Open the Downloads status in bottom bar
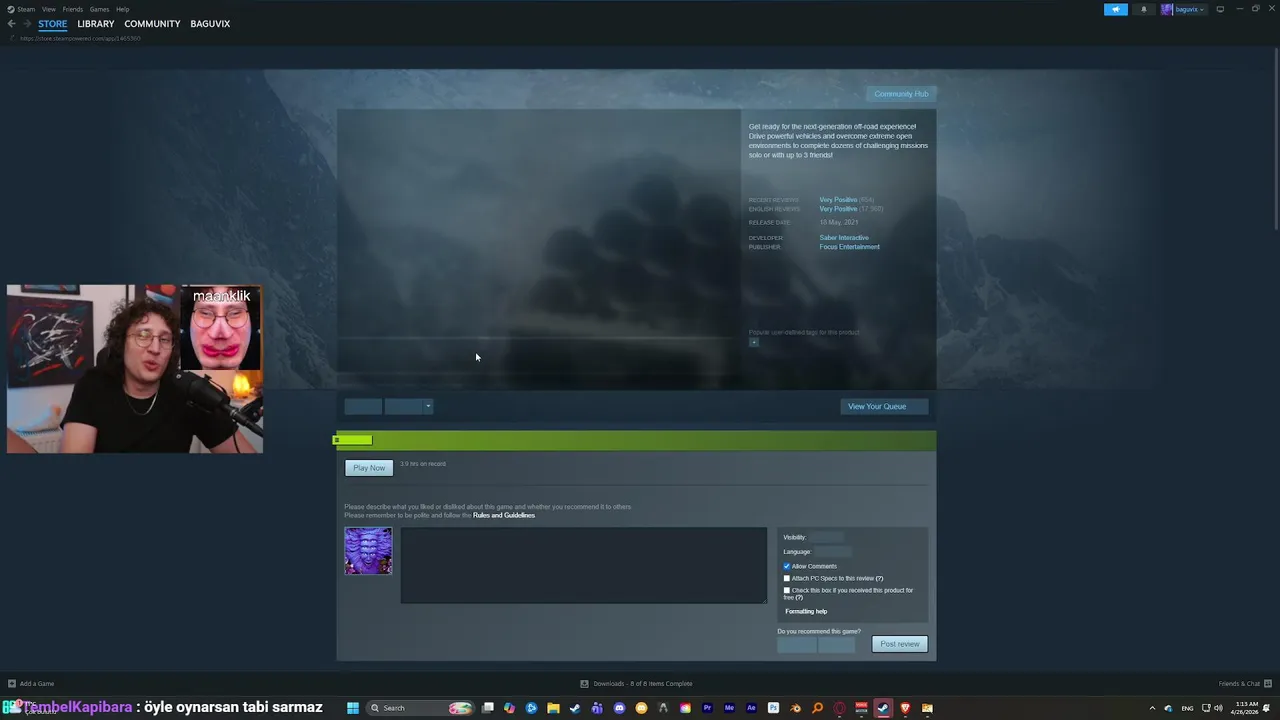The height and width of the screenshot is (720, 1280). [636, 684]
